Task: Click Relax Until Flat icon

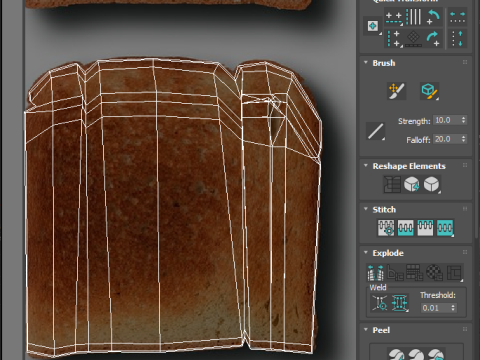Action: click(x=412, y=184)
